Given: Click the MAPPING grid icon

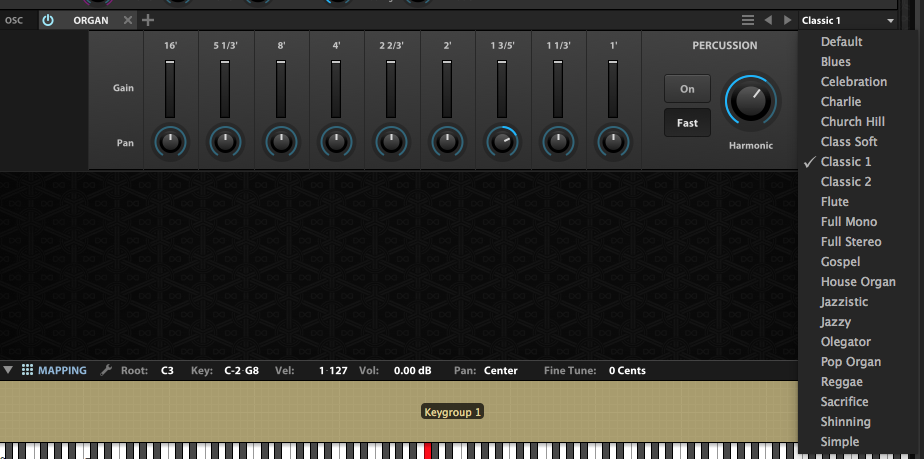Looking at the screenshot, I should [27, 371].
